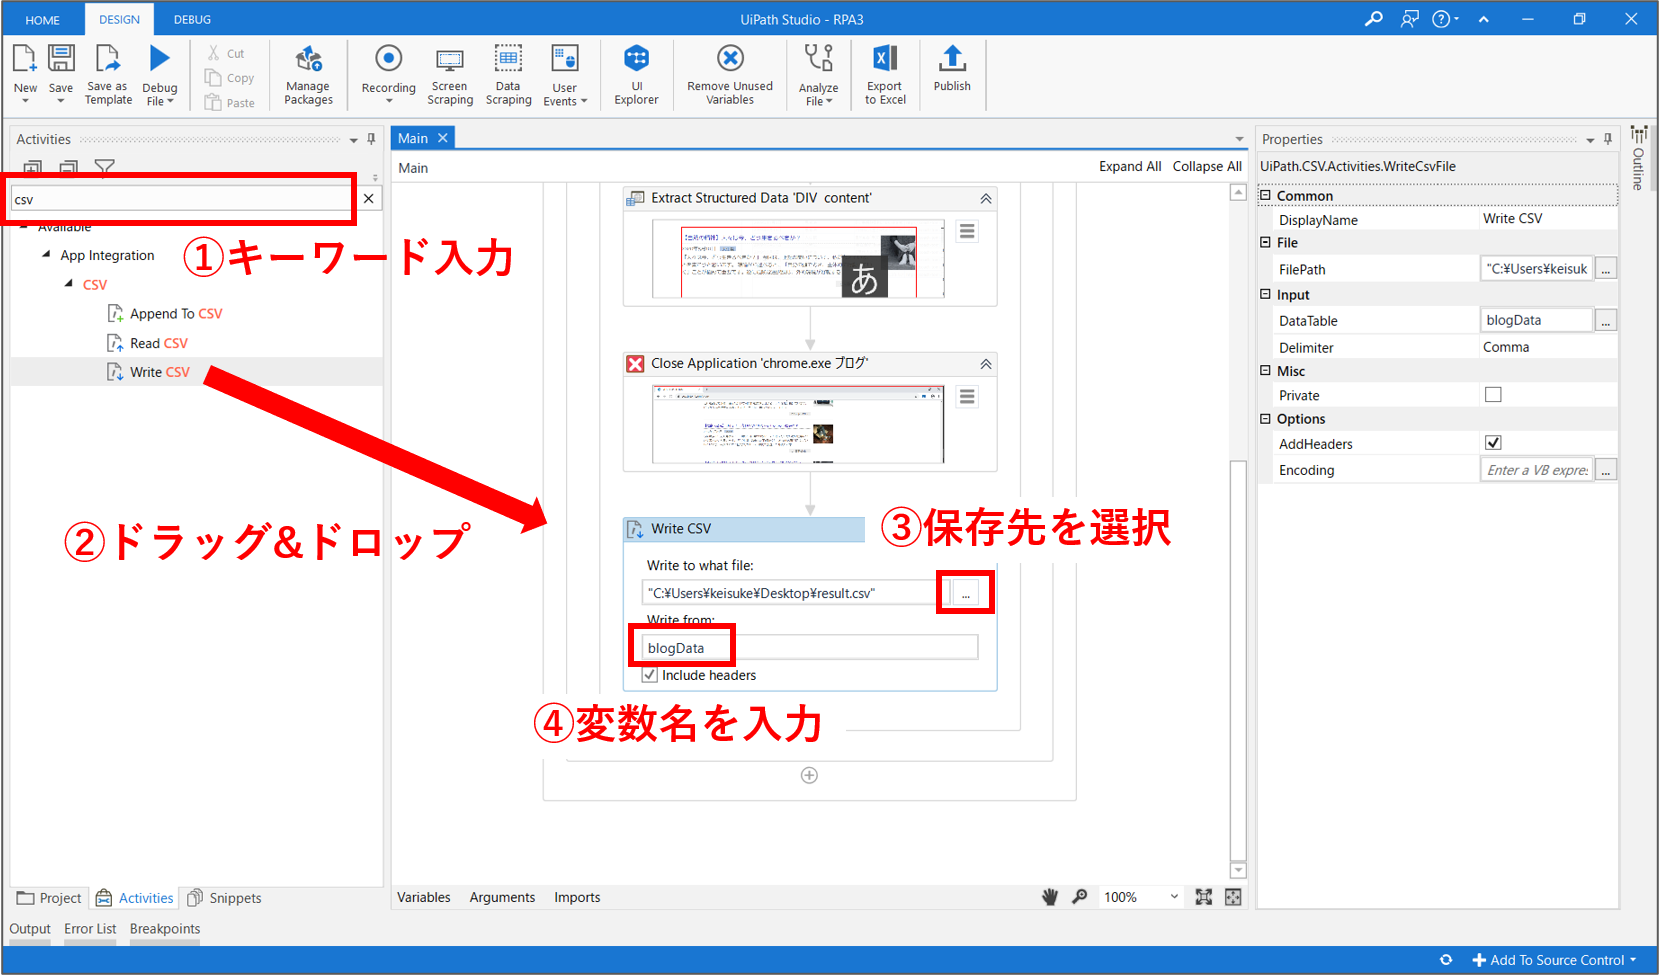This screenshot has height=975, width=1659.
Task: Switch to the DEBUG ribbon tab
Action: click(192, 19)
